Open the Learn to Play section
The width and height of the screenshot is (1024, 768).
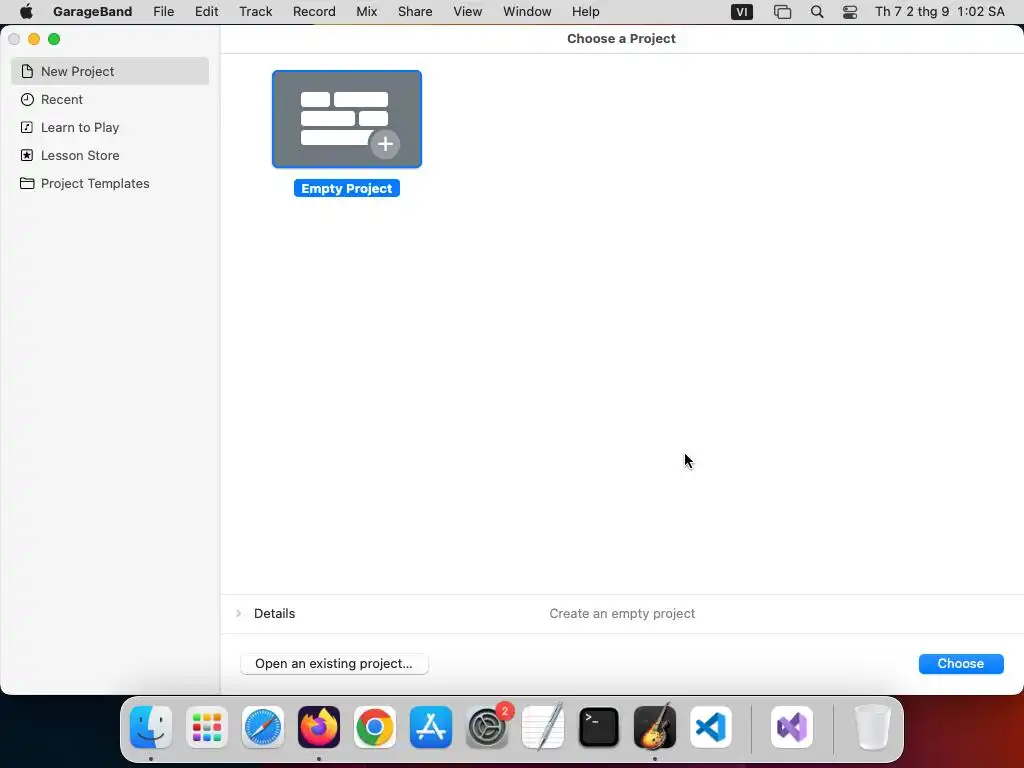(110, 127)
